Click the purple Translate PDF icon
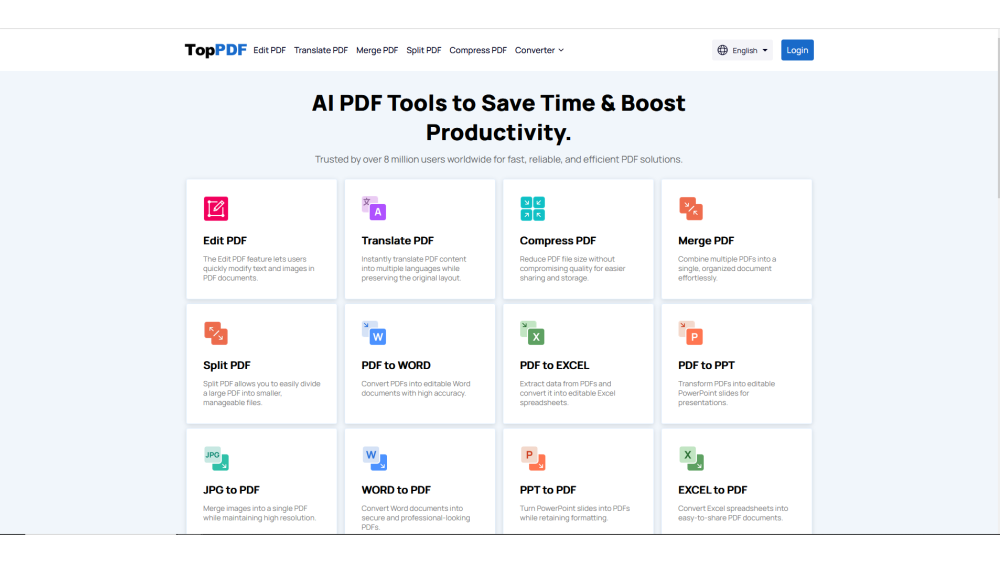The width and height of the screenshot is (1000, 563). [374, 209]
